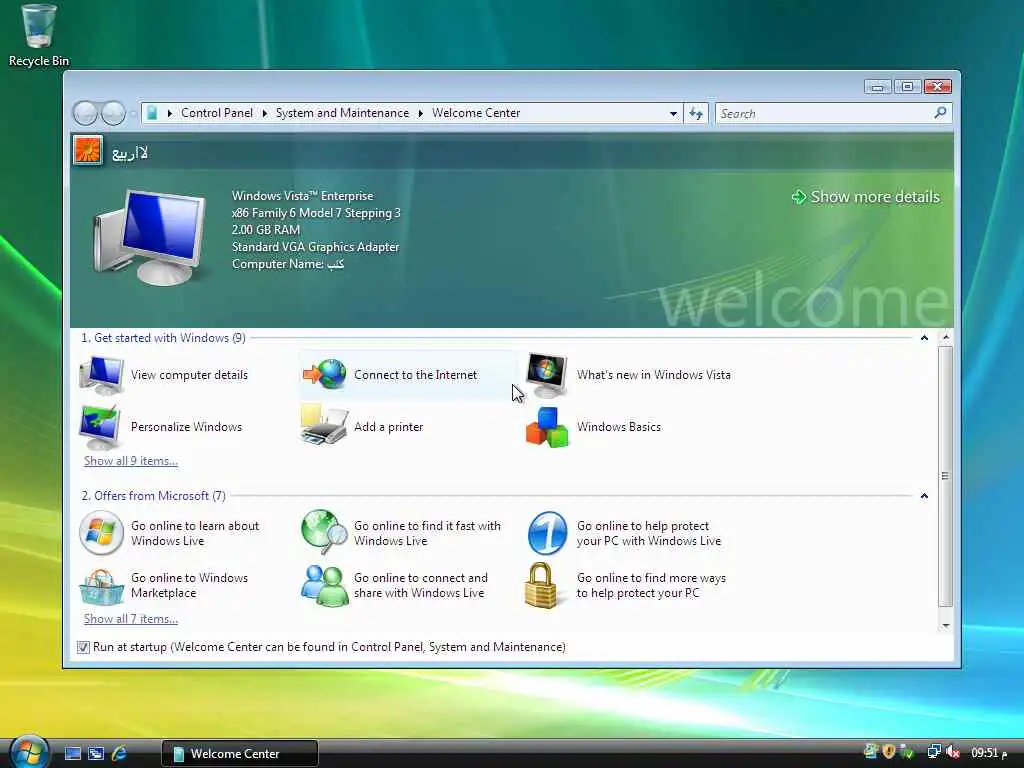The image size is (1024, 768).
Task: Click Offers from Microsoft heading
Action: (x=153, y=496)
